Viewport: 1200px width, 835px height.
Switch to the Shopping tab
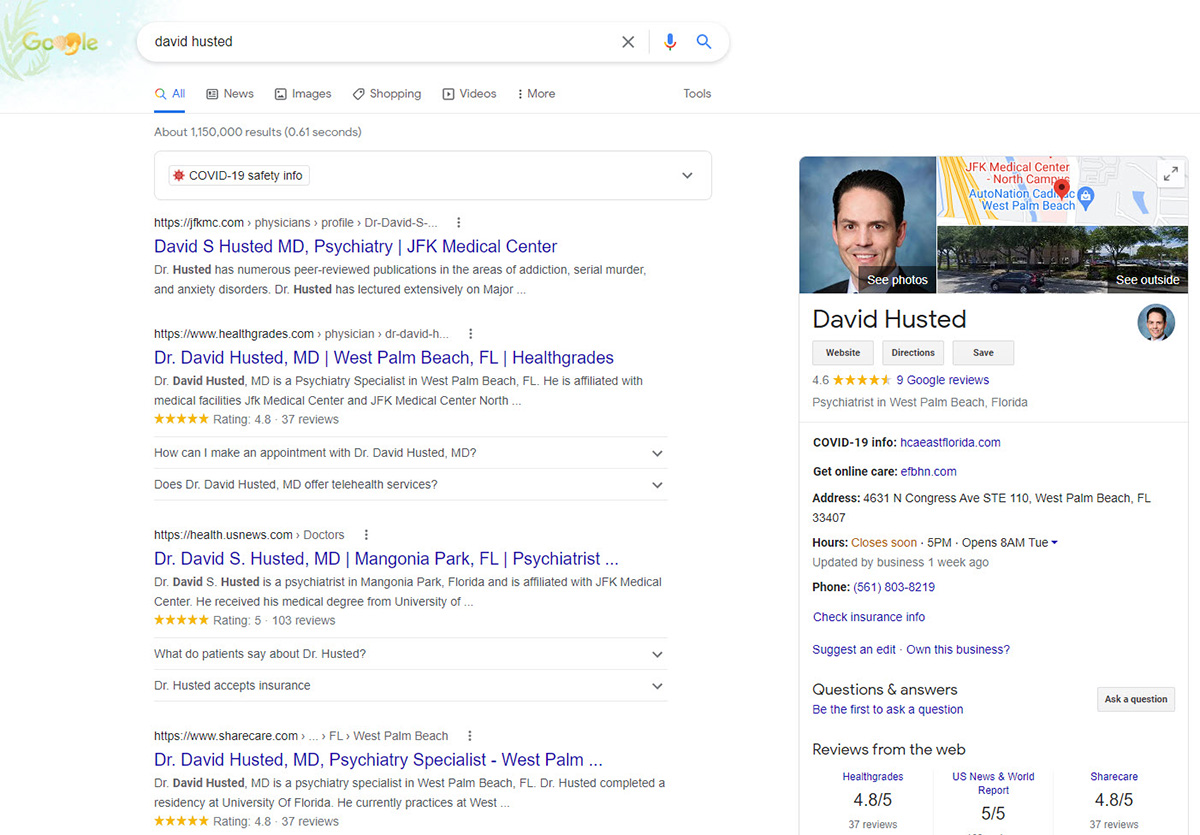tap(387, 94)
